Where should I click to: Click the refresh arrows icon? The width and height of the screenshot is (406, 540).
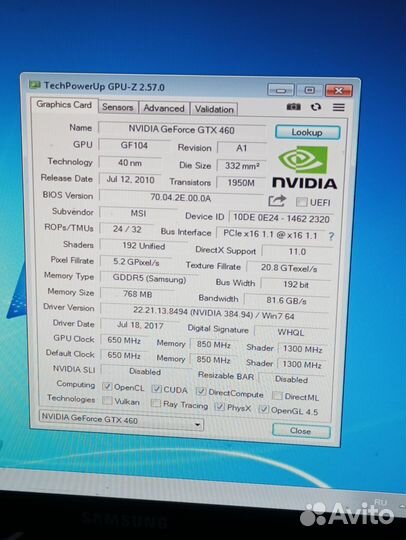316,107
